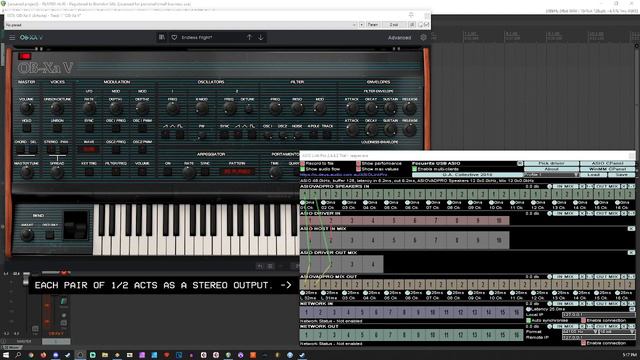Go to next preset with the down arrow

tap(260, 38)
